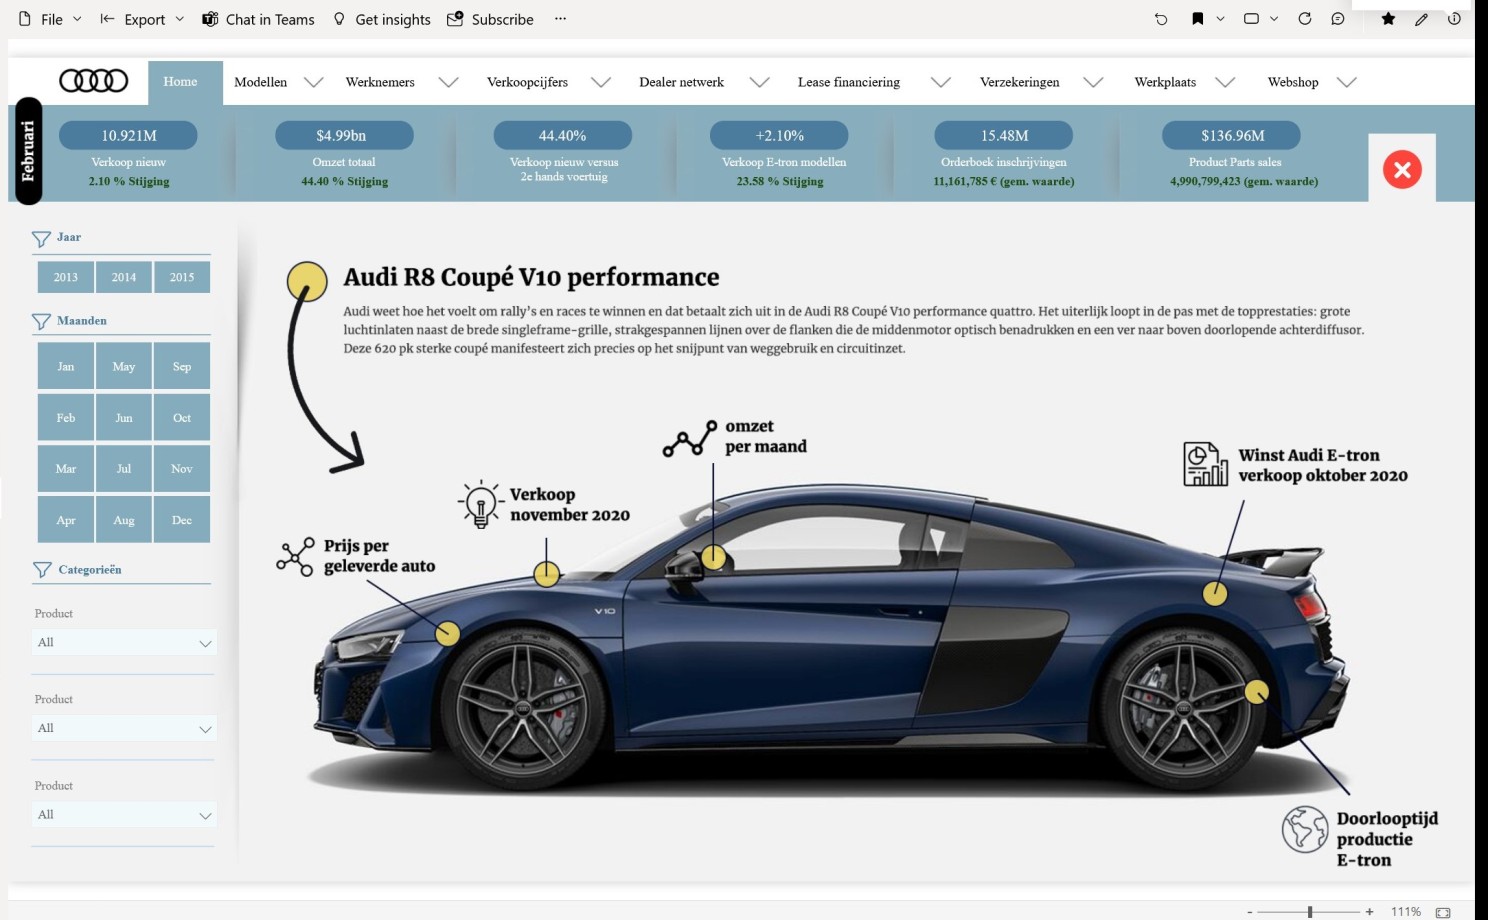
Task: Toggle the Mar month filter
Action: point(66,468)
